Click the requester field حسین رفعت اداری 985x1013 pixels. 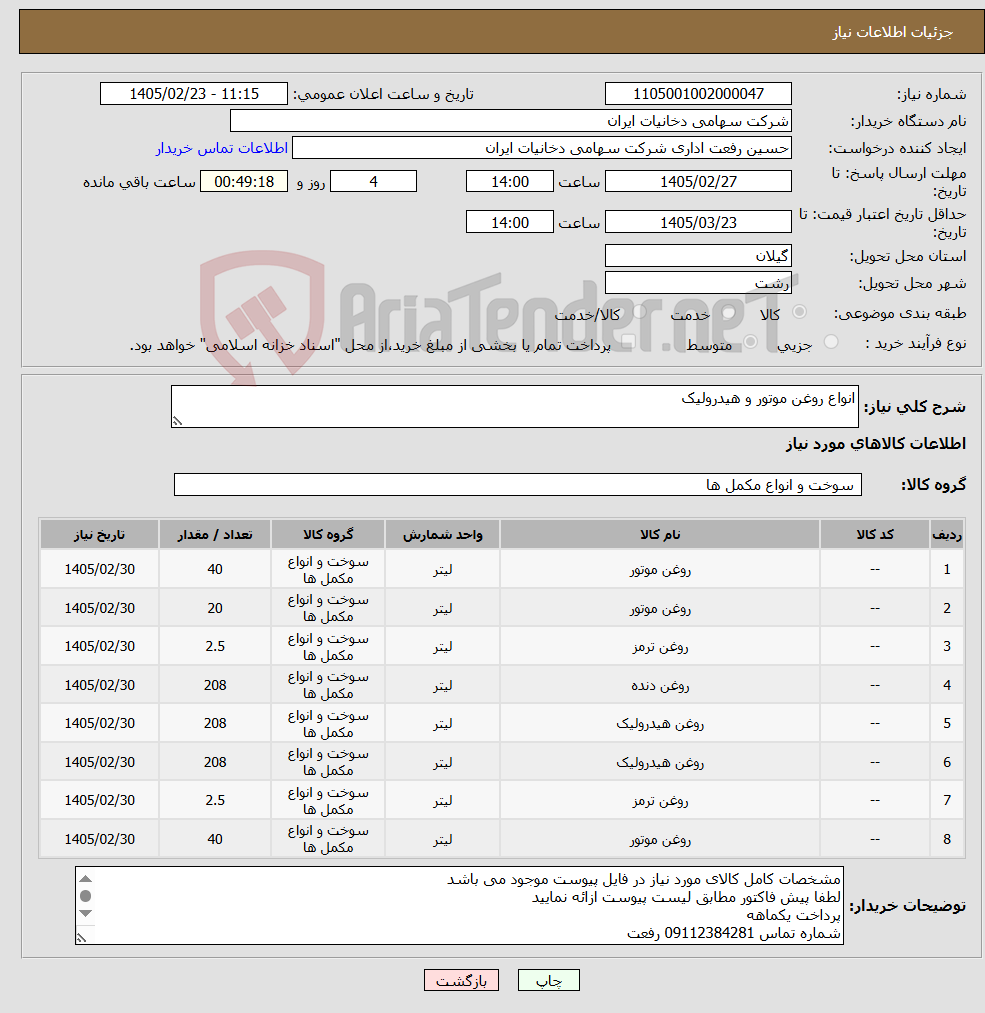pyautogui.click(x=541, y=148)
